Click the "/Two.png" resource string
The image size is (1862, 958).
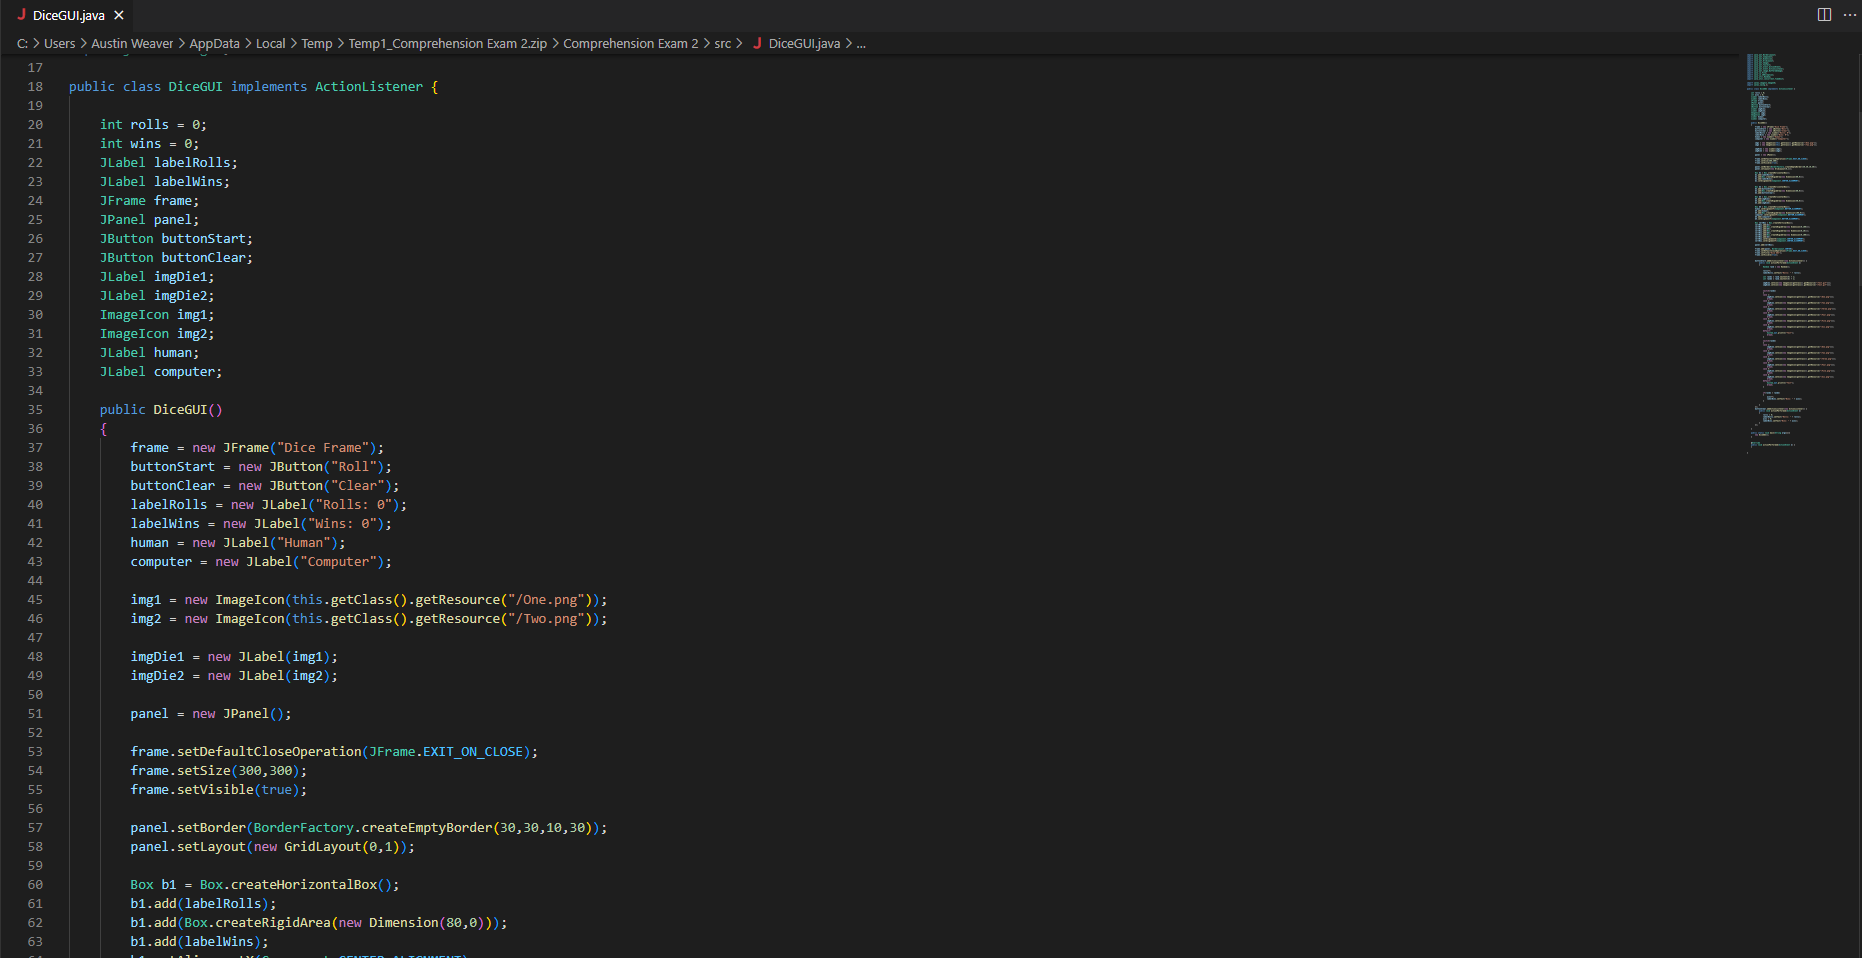546,619
